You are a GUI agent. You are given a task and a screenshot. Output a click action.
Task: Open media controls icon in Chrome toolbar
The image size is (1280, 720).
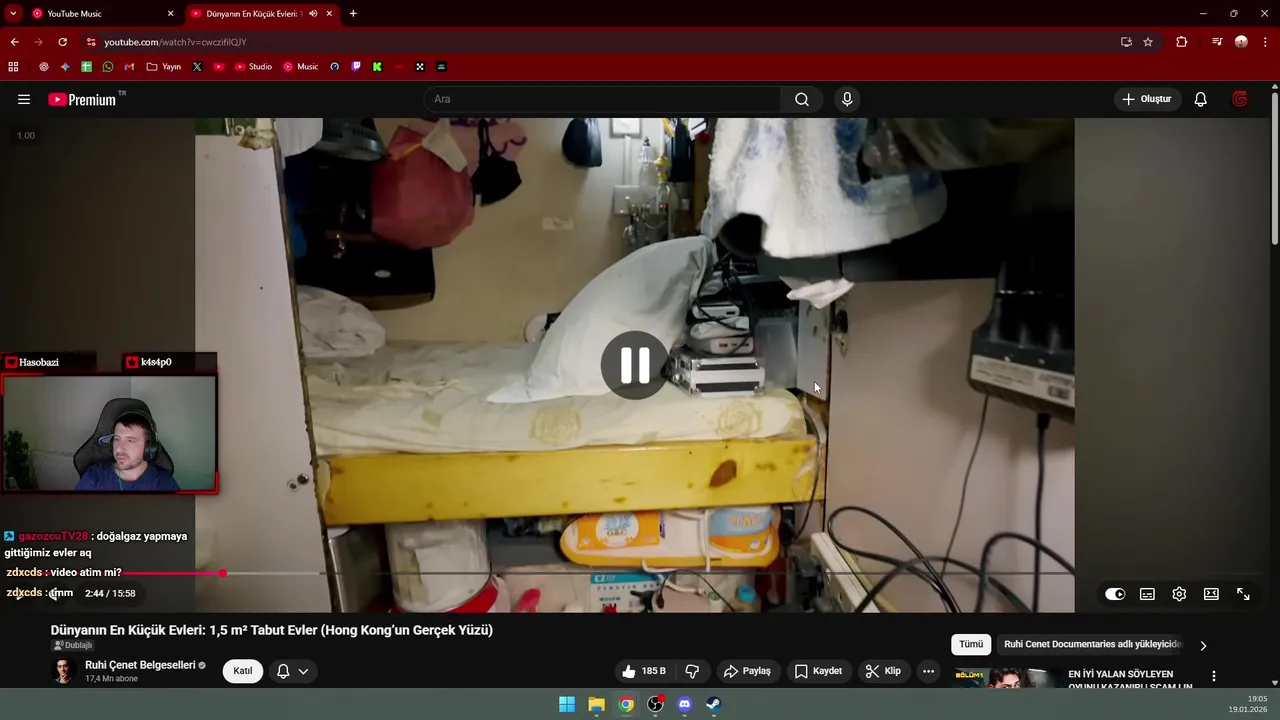click(1217, 42)
